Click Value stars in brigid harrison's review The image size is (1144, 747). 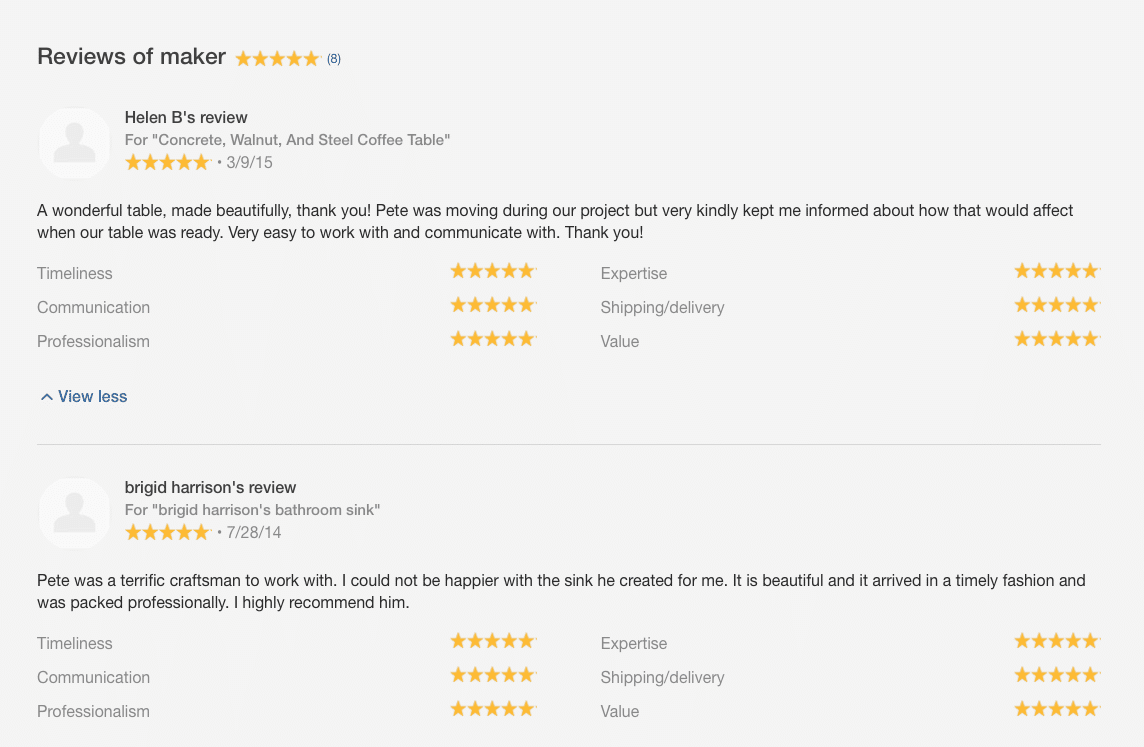click(1056, 709)
